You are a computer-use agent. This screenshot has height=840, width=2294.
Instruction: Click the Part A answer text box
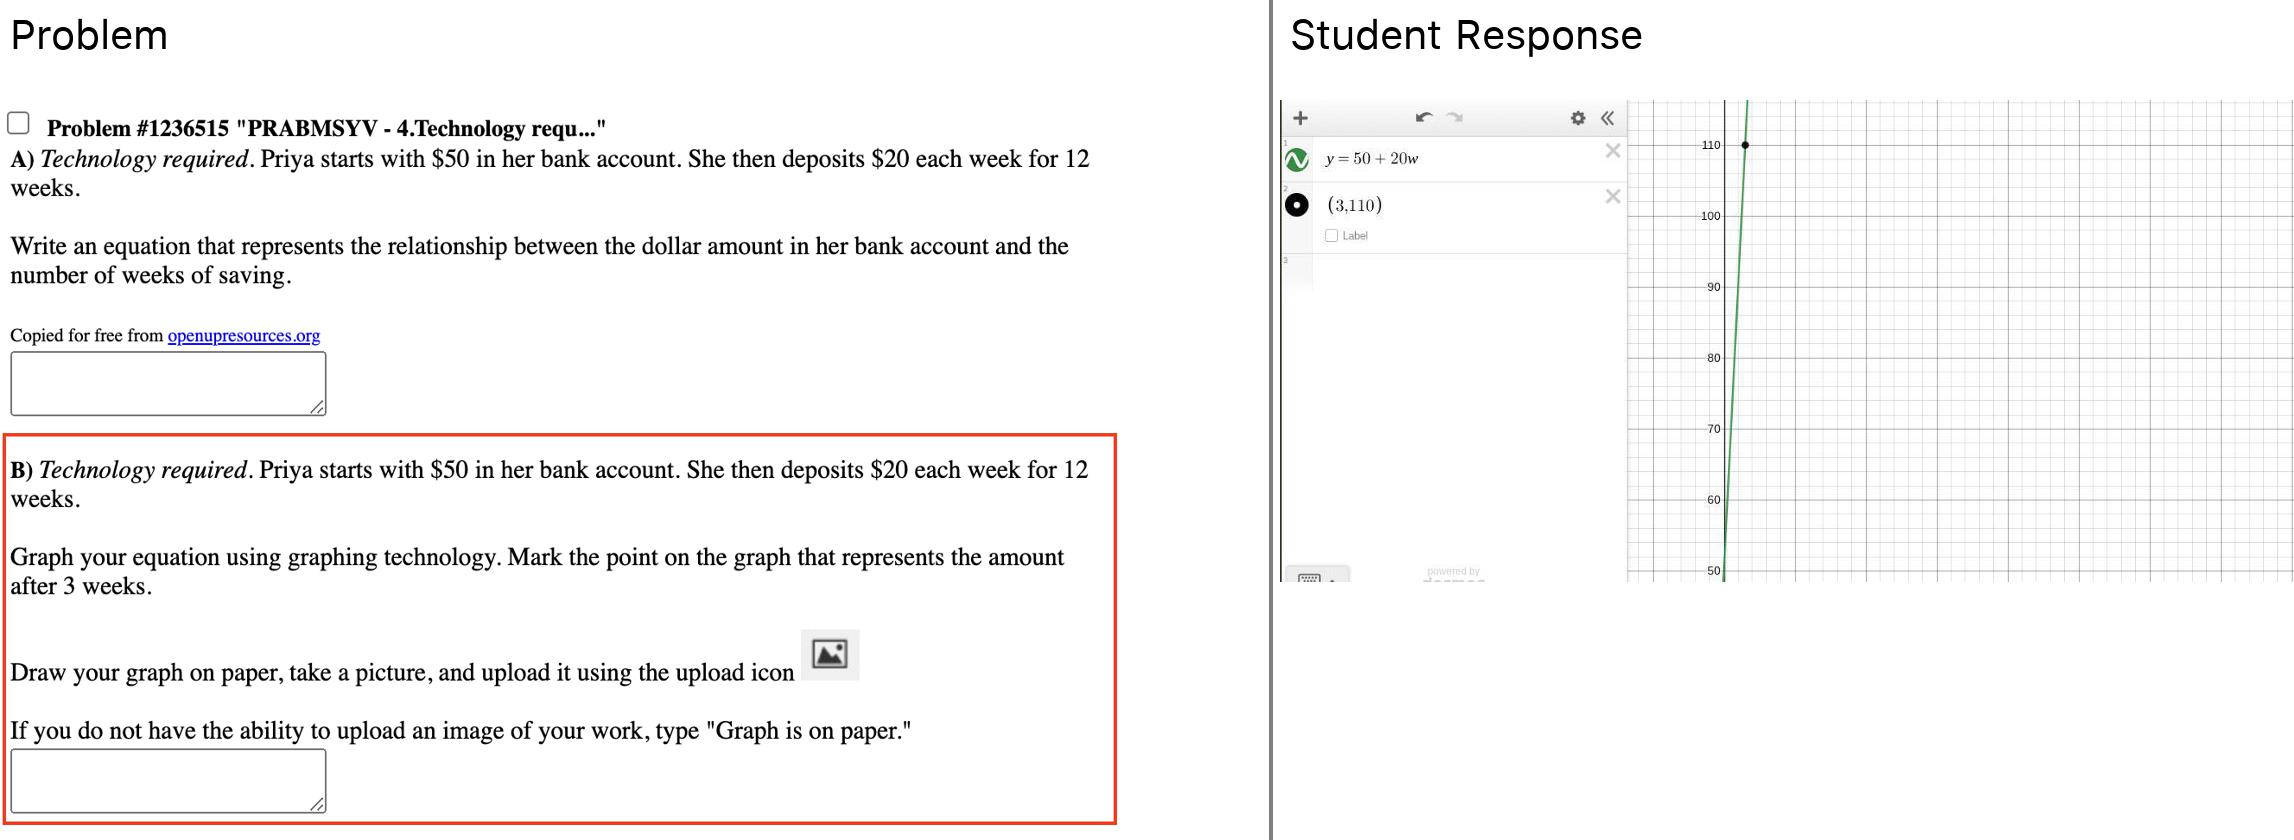coord(168,383)
